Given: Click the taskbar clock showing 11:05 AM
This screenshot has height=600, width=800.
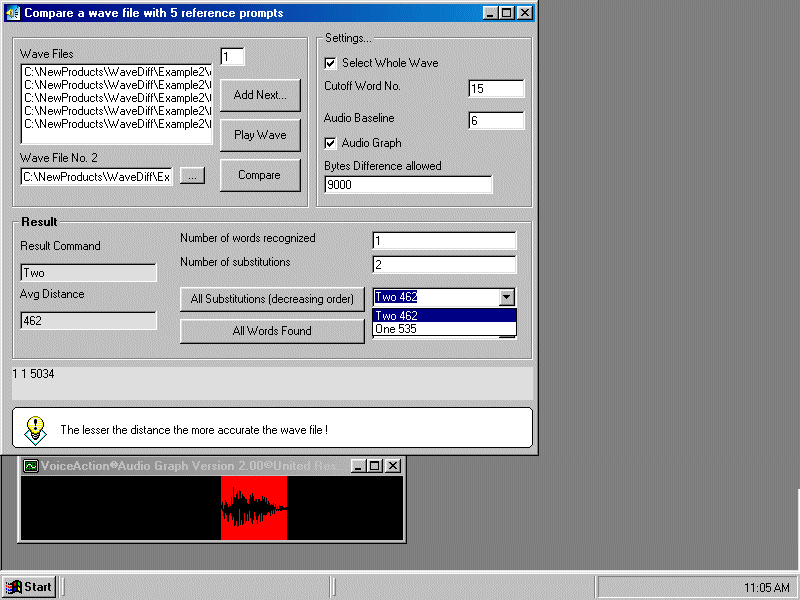Looking at the screenshot, I should coord(766,588).
